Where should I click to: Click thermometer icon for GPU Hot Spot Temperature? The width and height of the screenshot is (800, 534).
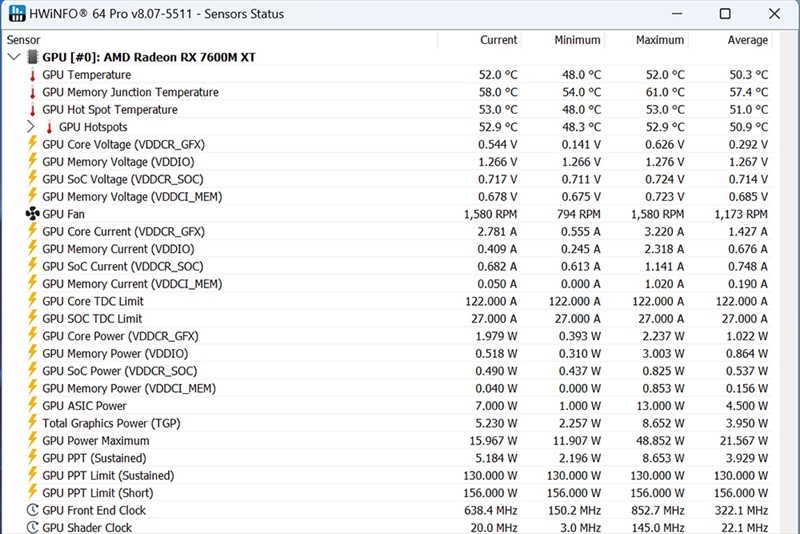33,110
